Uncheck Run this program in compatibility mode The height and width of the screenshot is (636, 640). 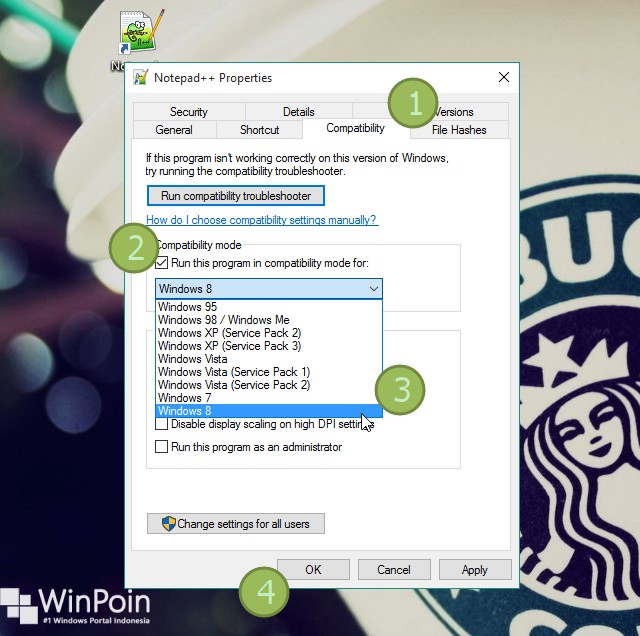(162, 263)
